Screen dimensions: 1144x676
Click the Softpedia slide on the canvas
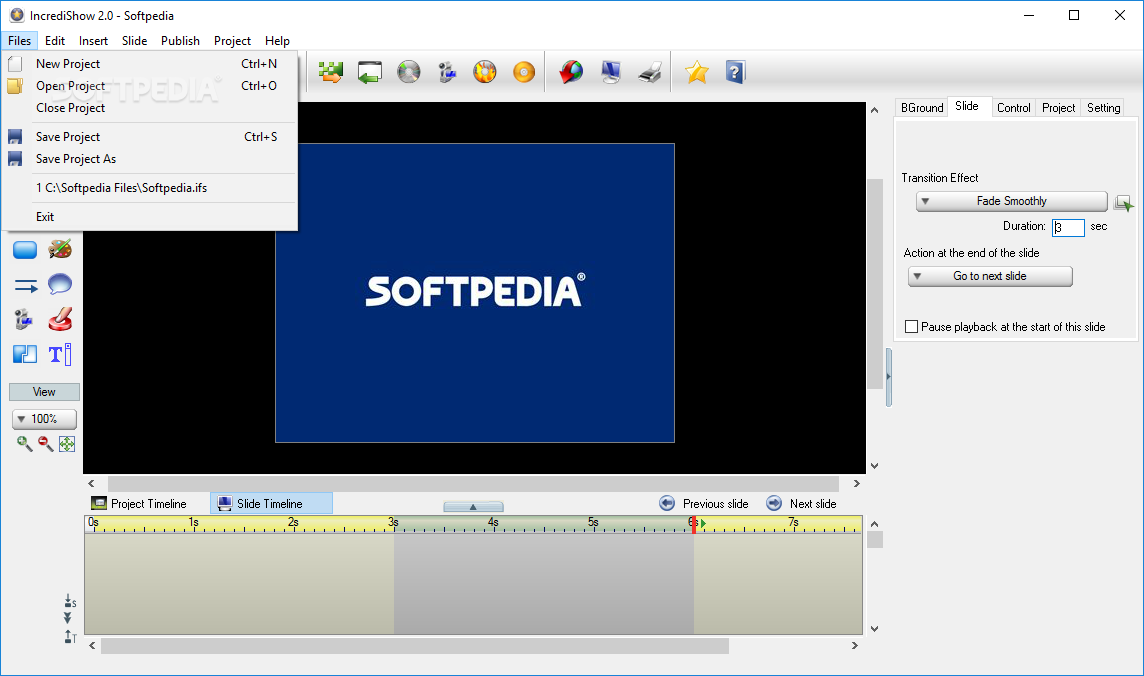click(475, 293)
